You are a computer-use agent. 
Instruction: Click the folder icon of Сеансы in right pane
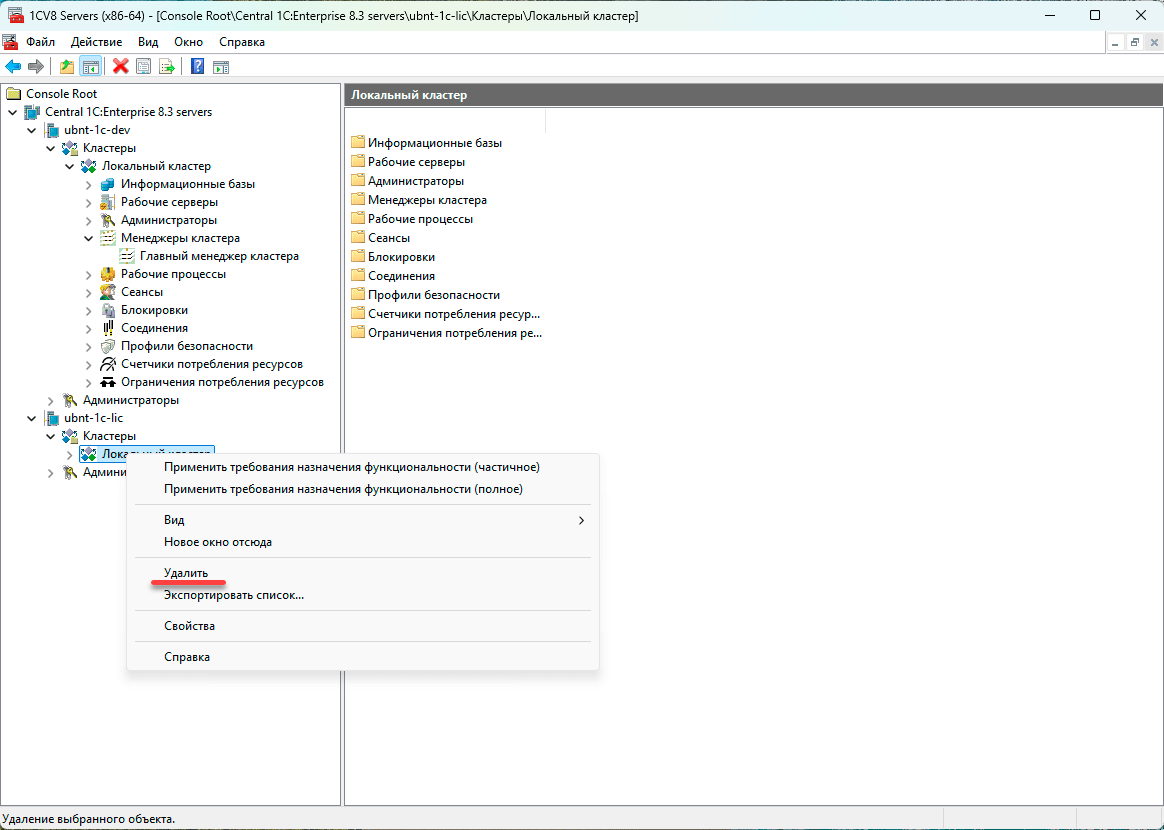pos(359,238)
